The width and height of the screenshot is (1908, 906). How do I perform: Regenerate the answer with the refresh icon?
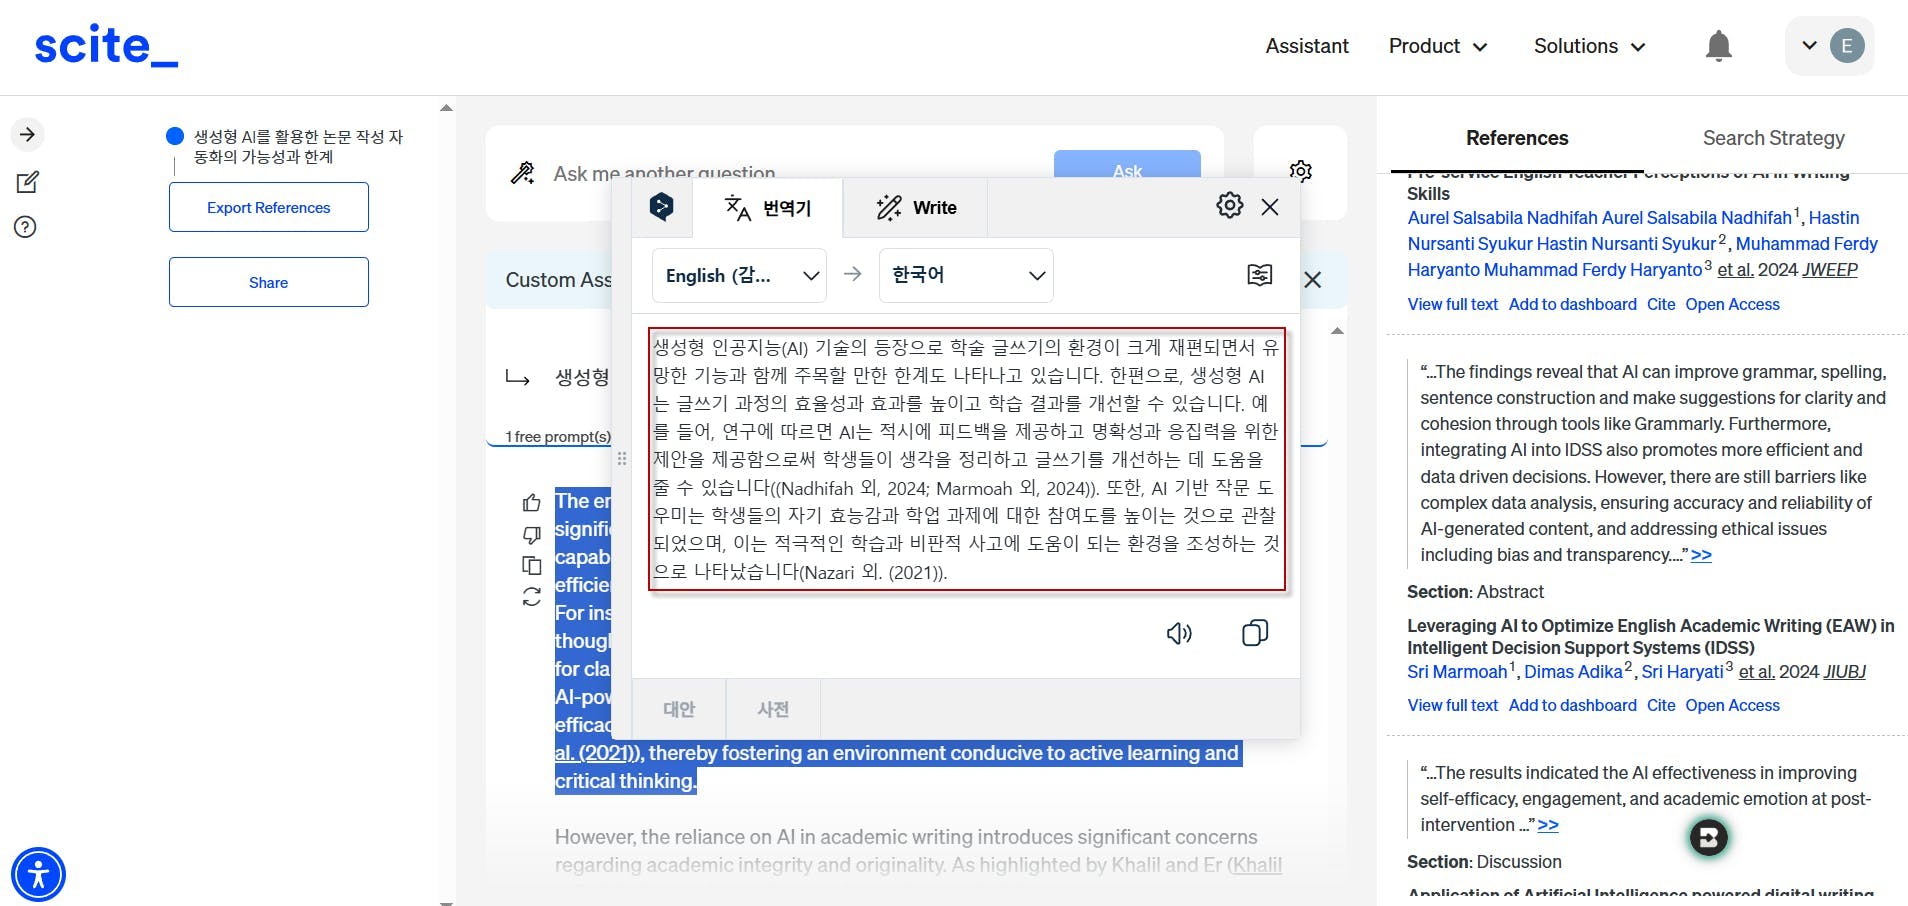(532, 597)
